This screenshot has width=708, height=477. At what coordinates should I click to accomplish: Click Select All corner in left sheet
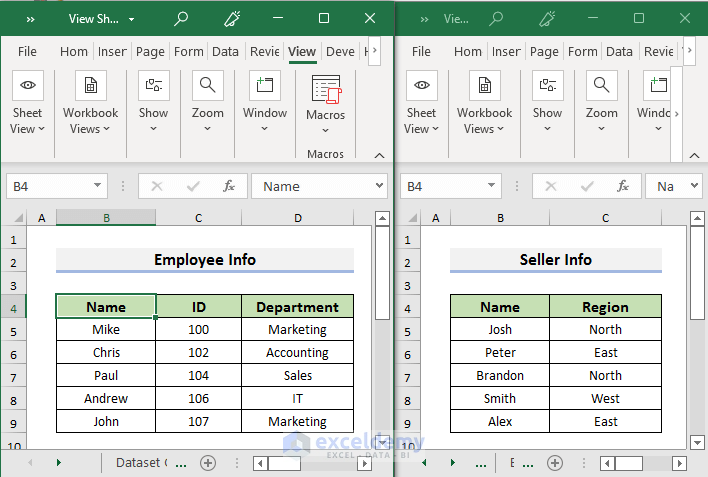click(x=18, y=218)
